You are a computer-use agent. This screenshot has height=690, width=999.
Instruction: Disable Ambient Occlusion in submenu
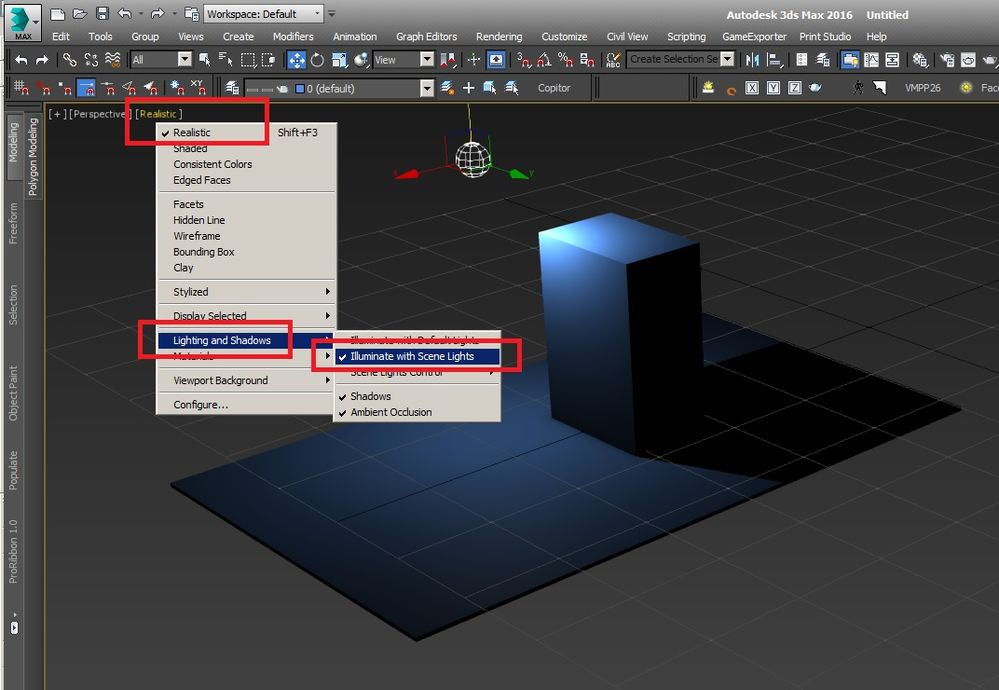tap(391, 412)
